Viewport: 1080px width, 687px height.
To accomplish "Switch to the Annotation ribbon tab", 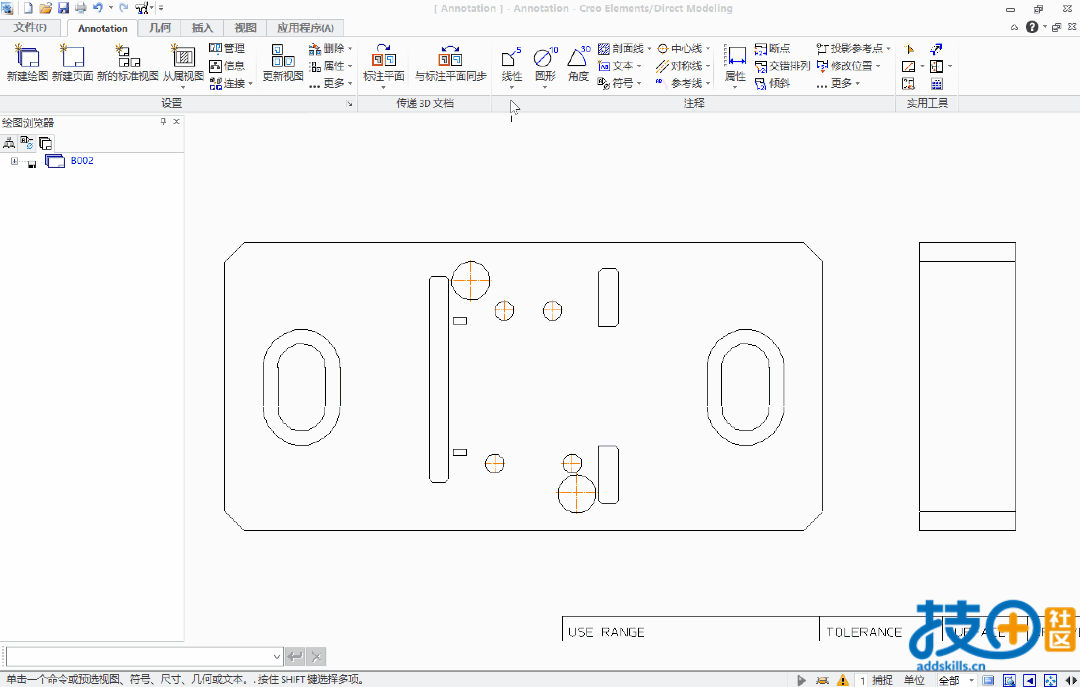I will pyautogui.click(x=103, y=28).
